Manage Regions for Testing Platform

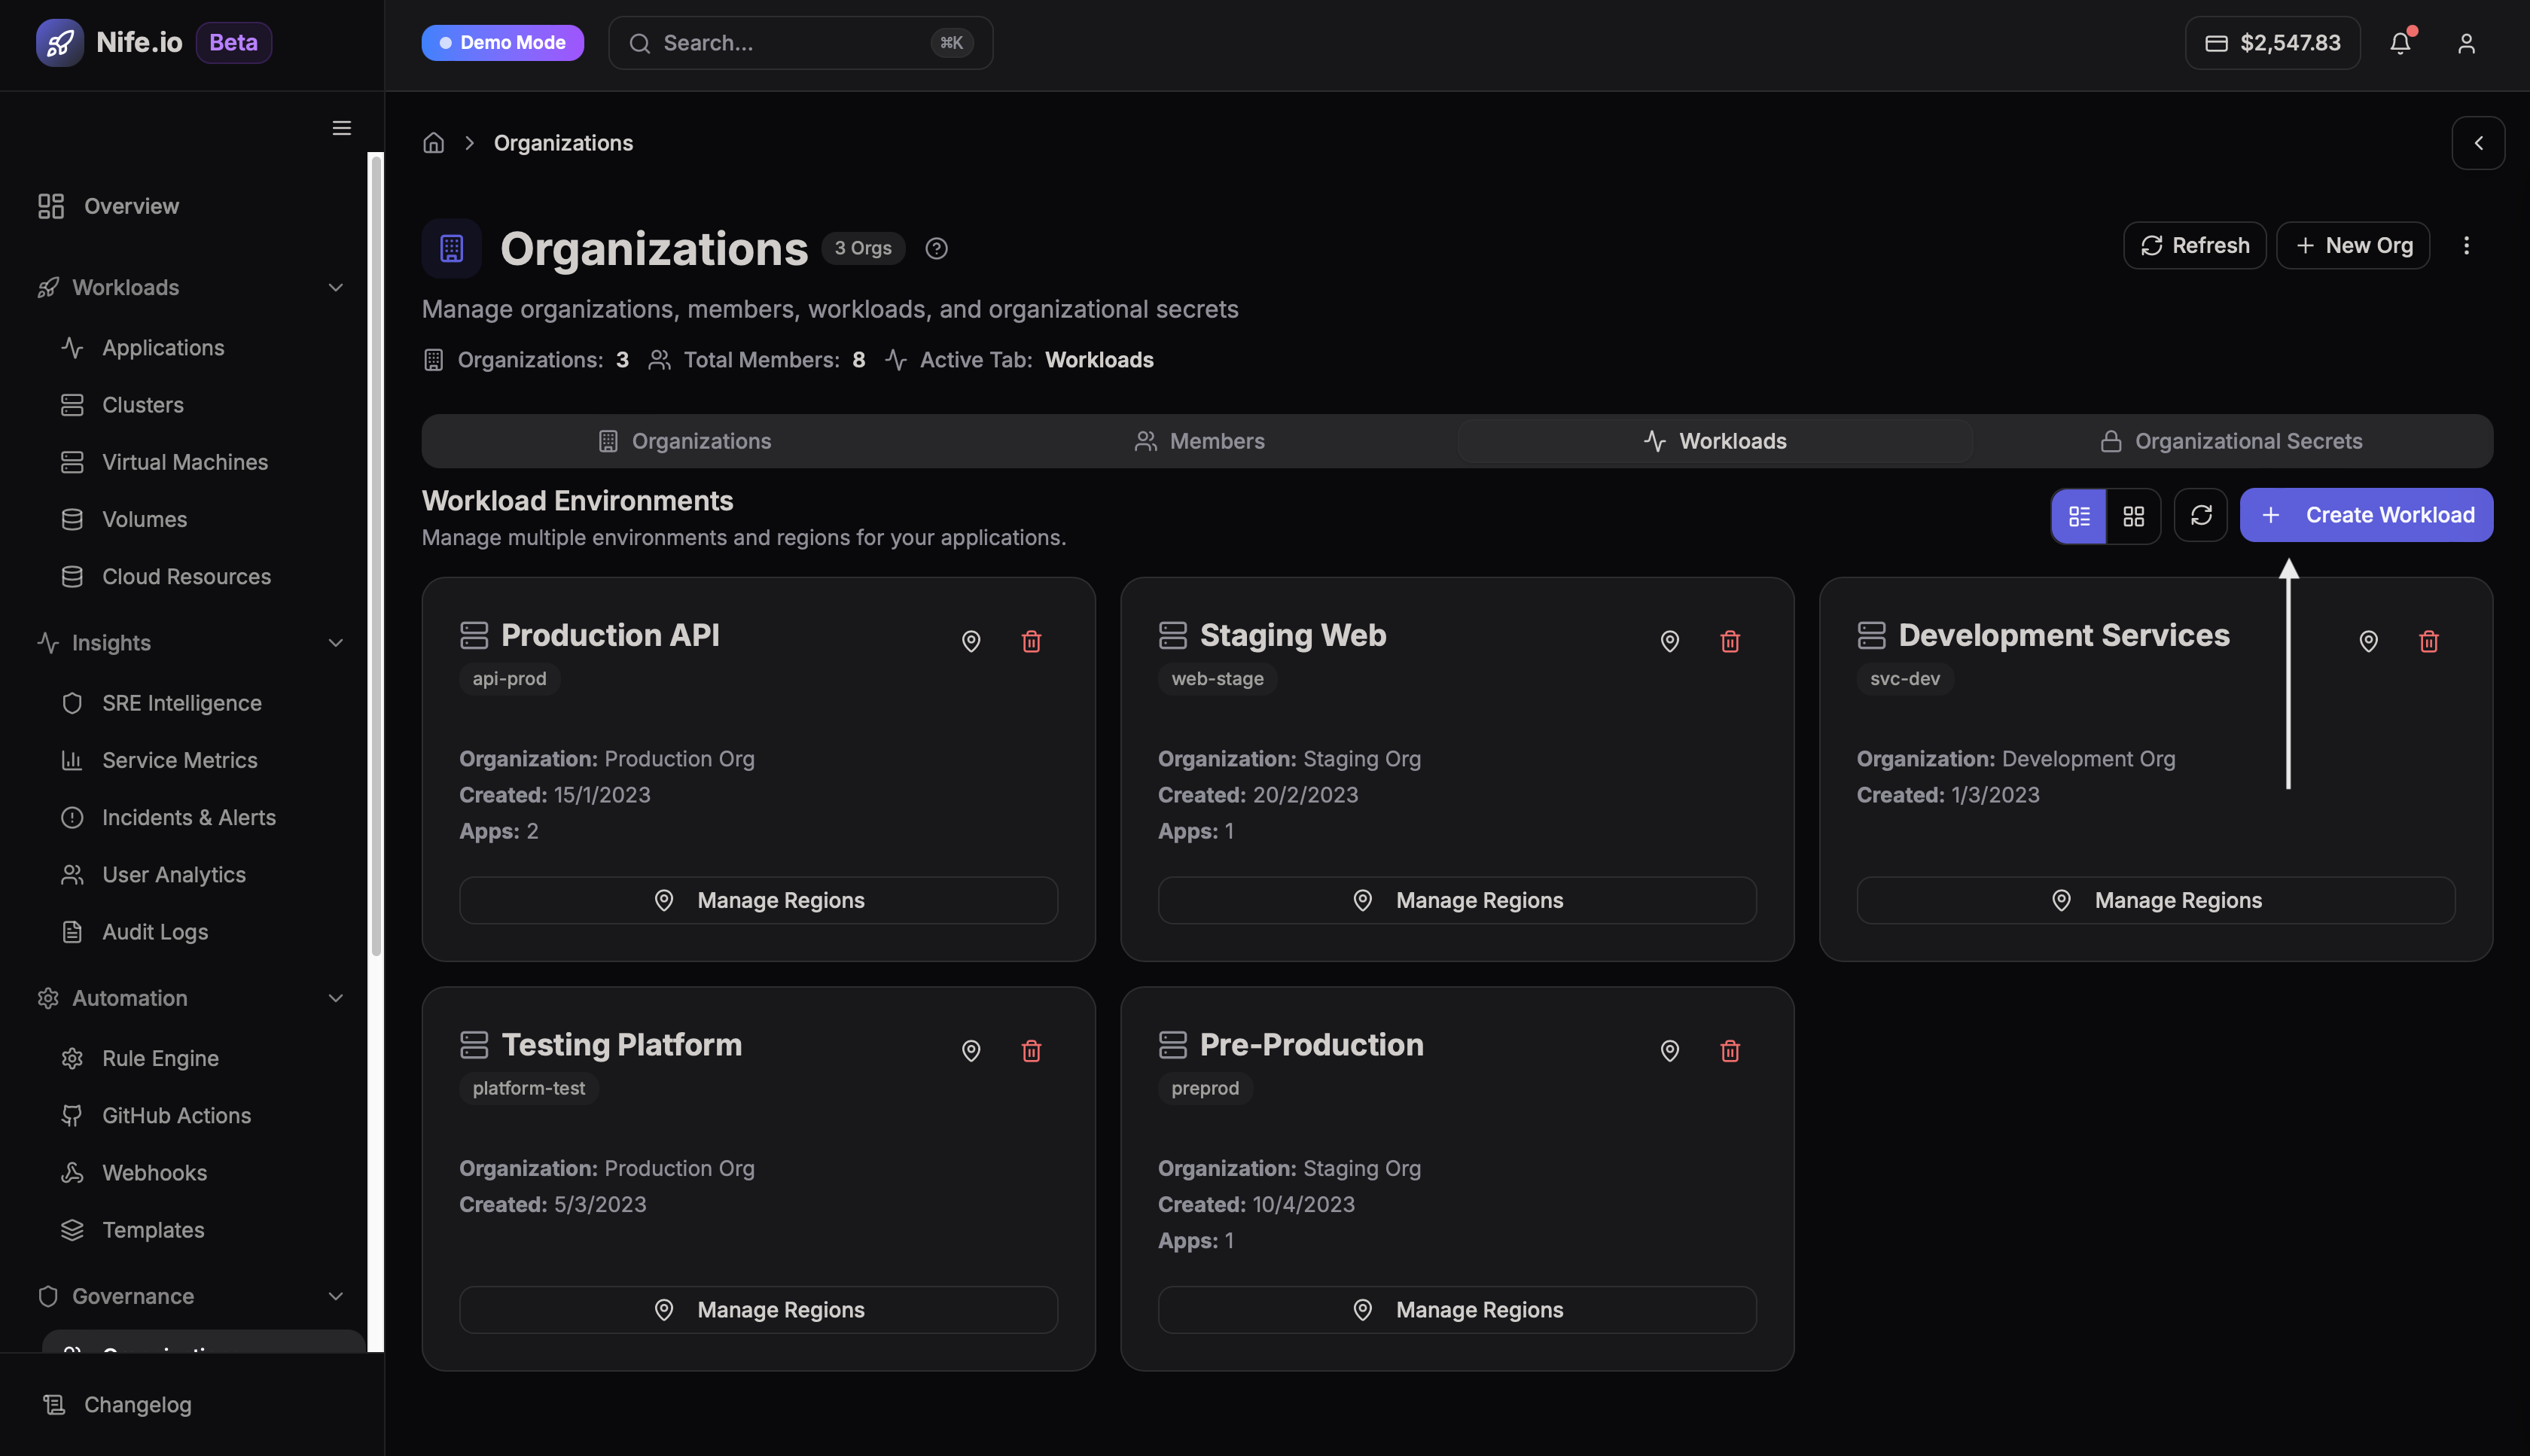pos(758,1309)
